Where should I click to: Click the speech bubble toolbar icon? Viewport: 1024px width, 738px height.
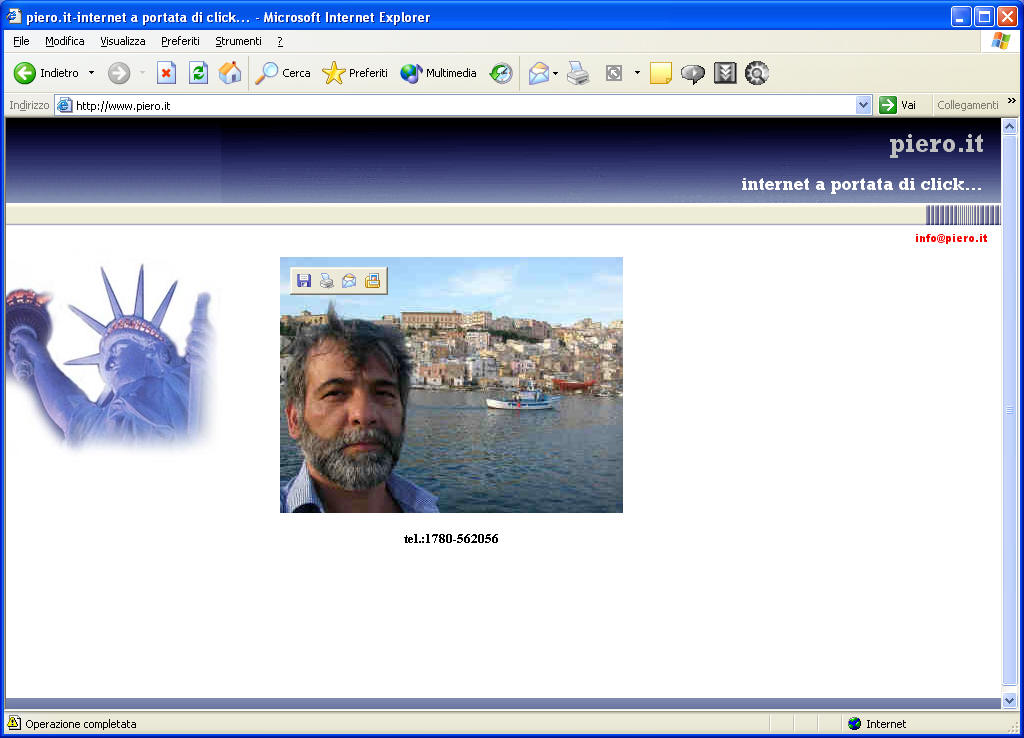[x=693, y=74]
